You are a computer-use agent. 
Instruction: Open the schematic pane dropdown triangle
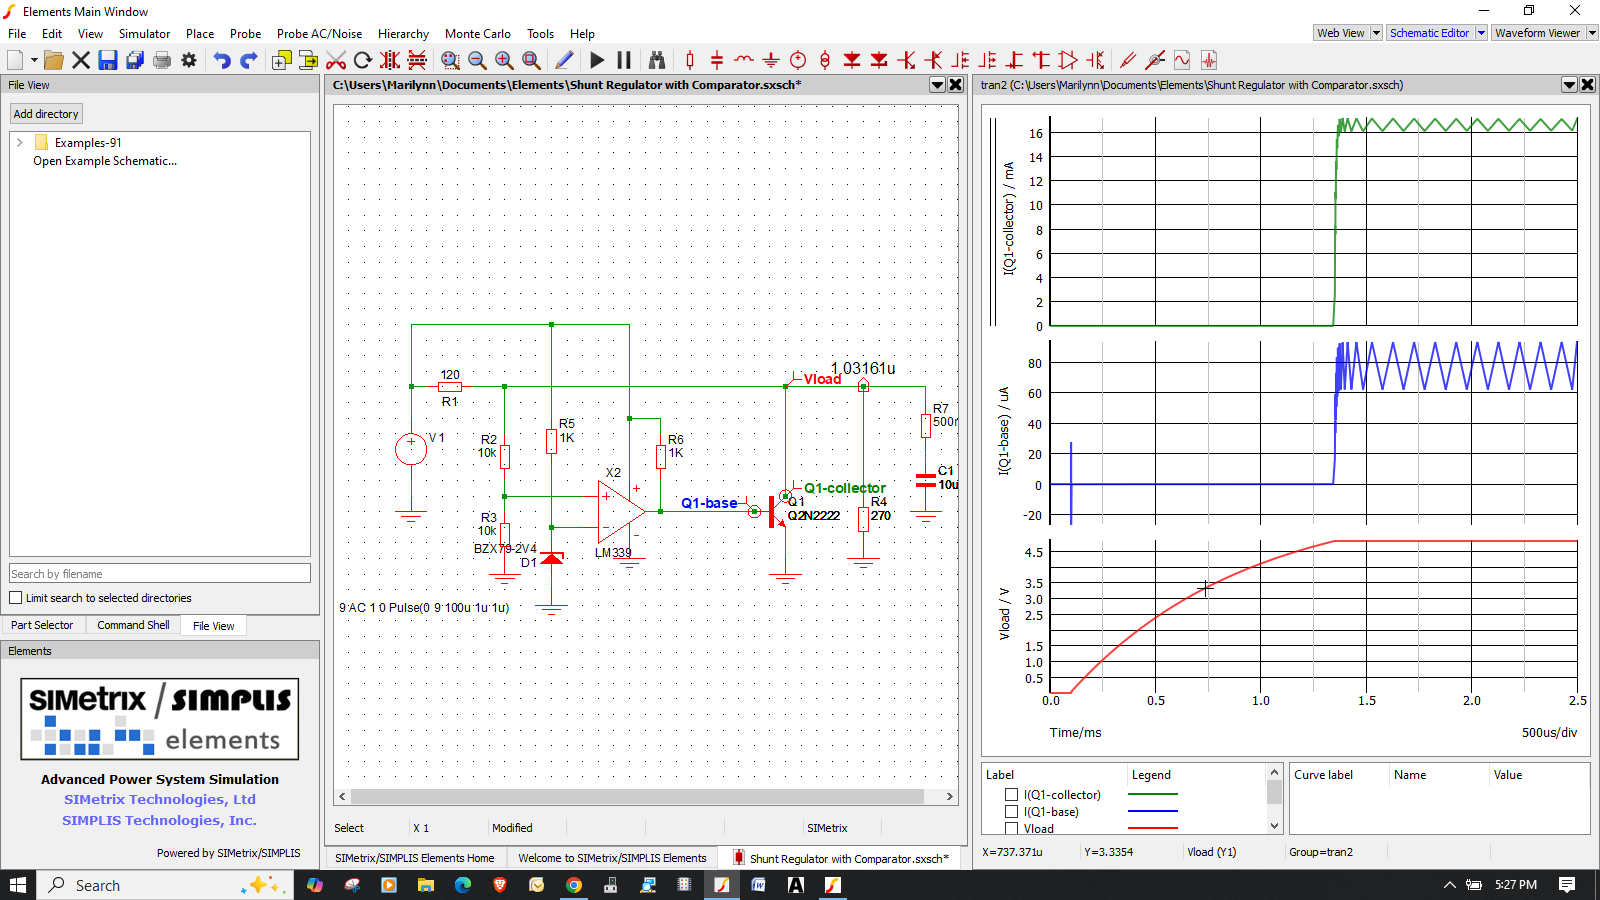point(938,85)
